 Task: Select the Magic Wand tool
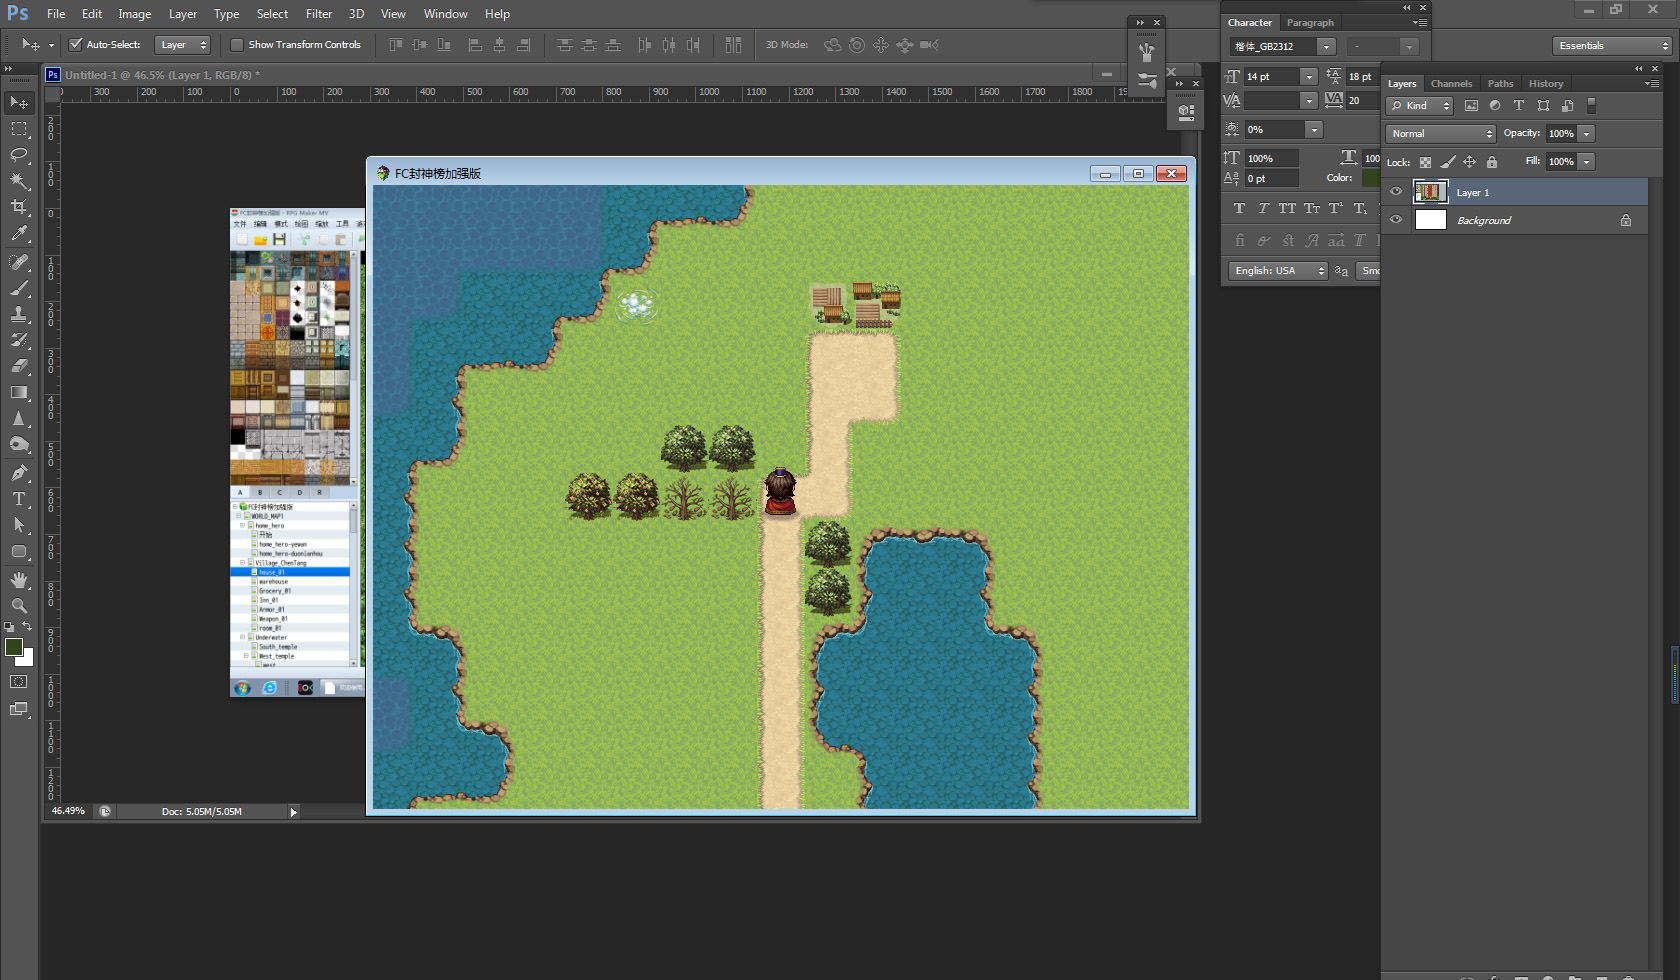[19, 181]
